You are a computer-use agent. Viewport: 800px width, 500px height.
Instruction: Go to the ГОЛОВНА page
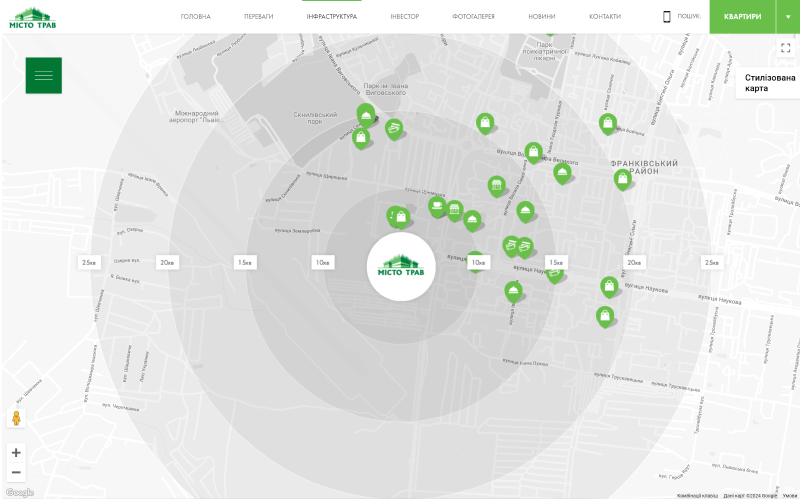point(195,17)
